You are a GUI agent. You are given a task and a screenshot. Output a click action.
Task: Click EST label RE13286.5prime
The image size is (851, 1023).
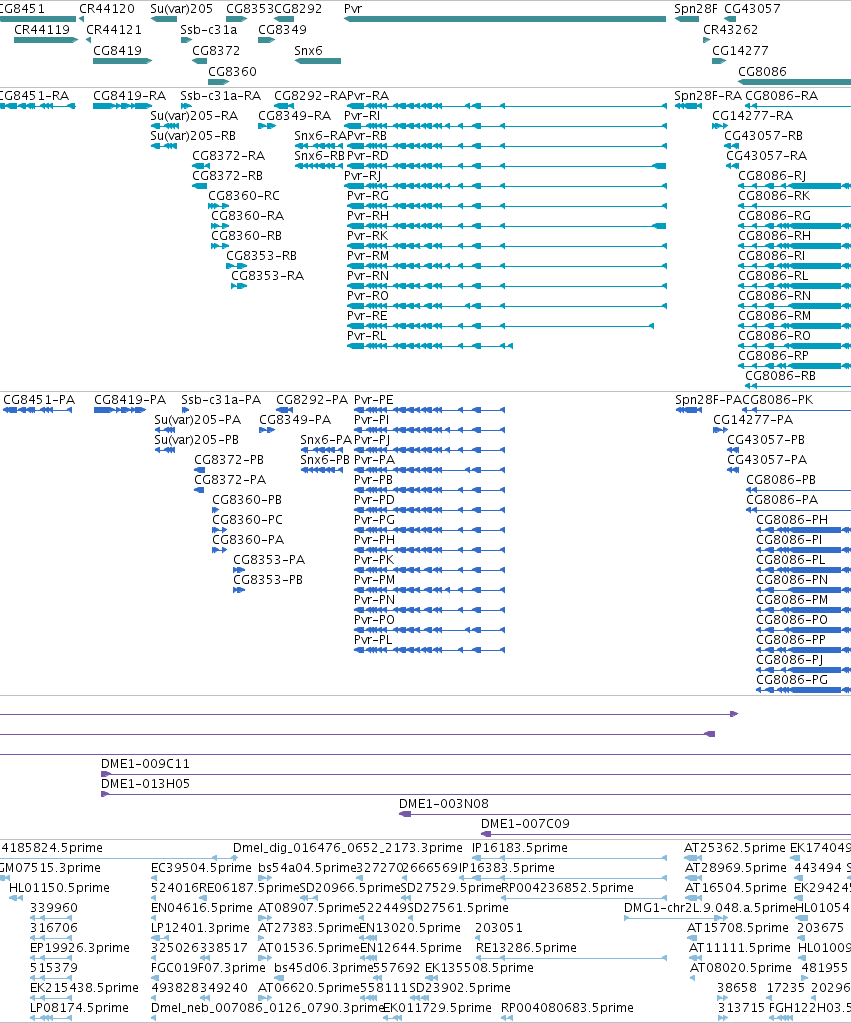click(x=526, y=947)
